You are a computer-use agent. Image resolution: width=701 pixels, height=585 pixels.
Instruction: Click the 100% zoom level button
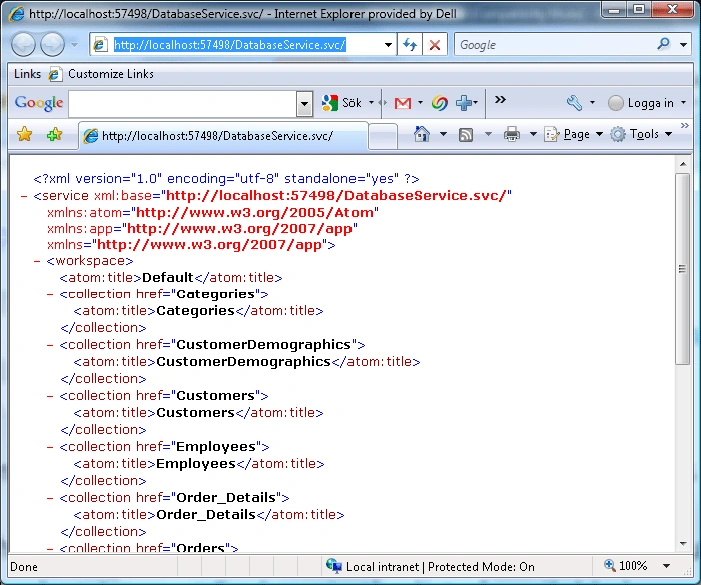tap(625, 566)
